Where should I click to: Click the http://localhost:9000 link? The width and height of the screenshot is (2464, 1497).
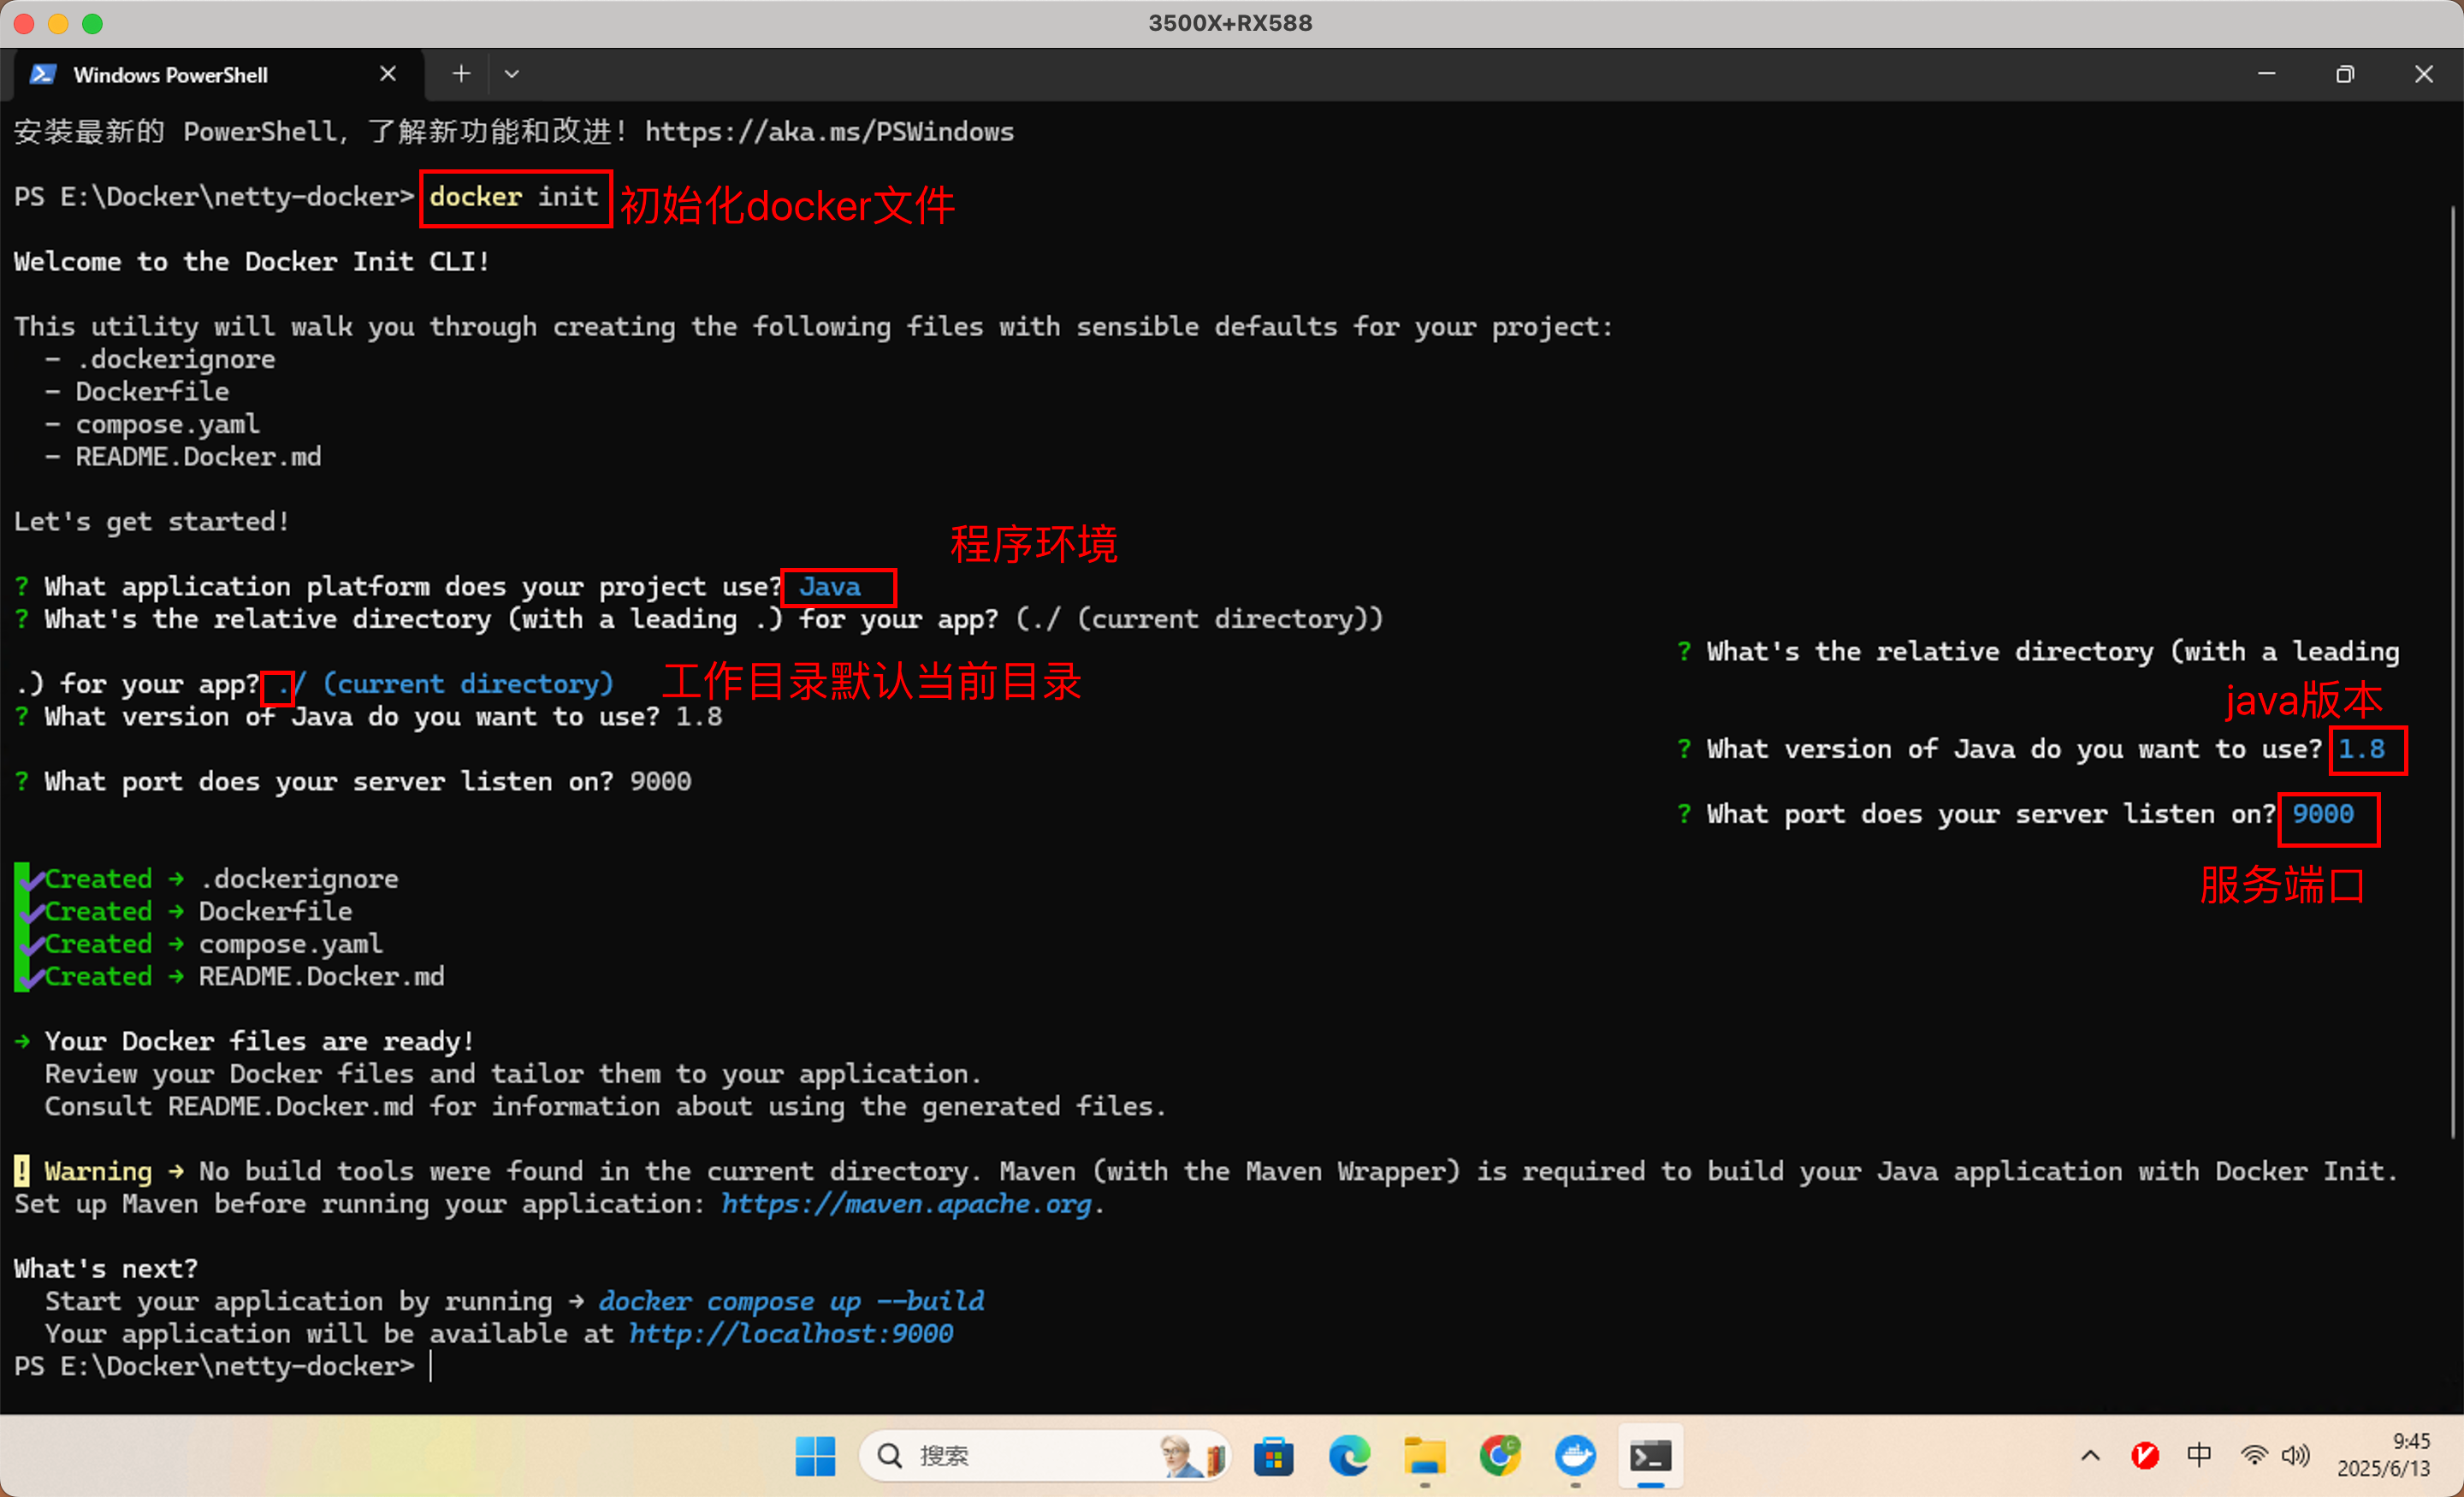click(x=790, y=1334)
